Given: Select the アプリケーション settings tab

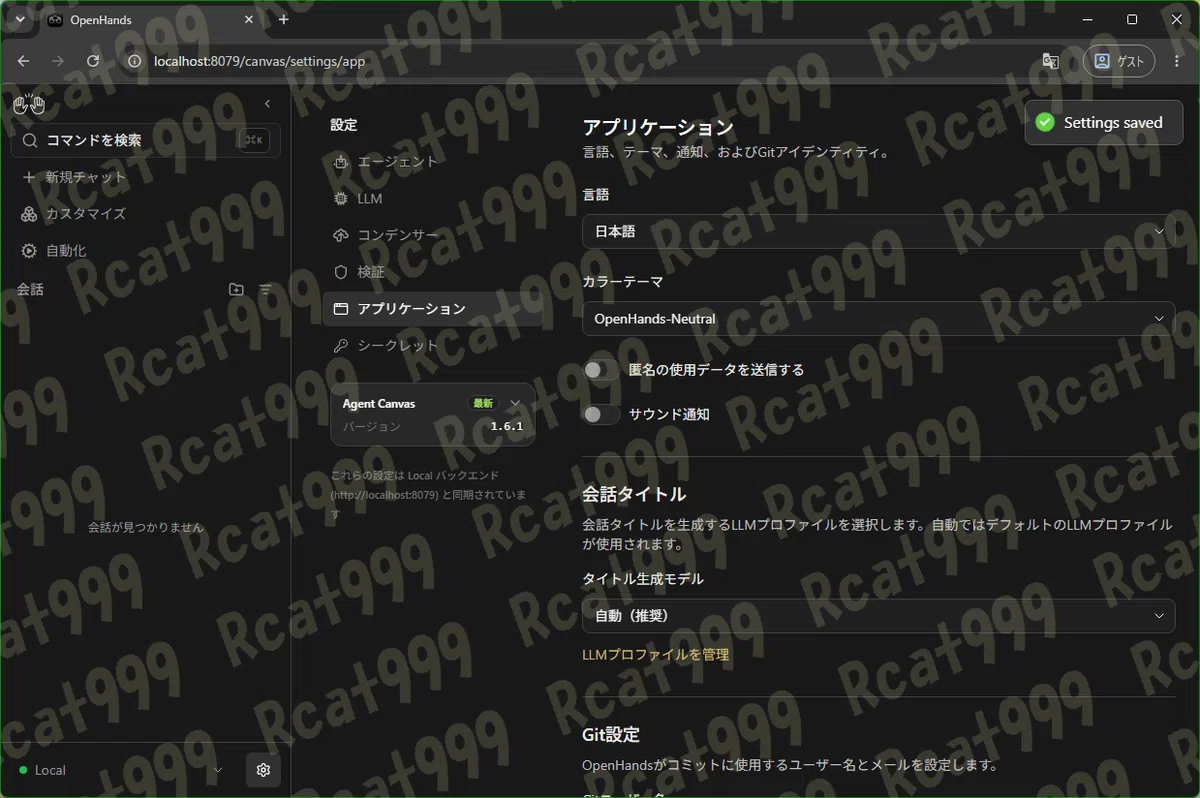Looking at the screenshot, I should (x=432, y=309).
